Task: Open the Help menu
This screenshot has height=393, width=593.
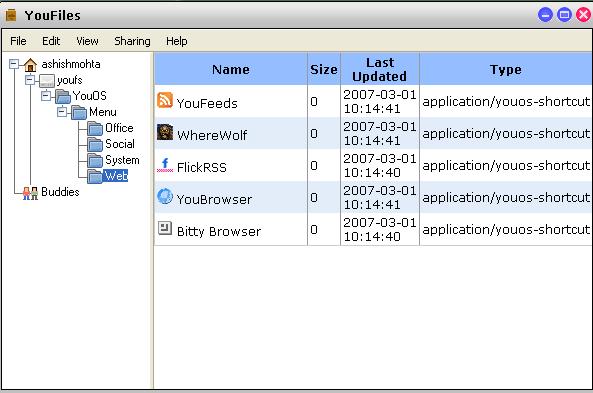Action: (177, 41)
